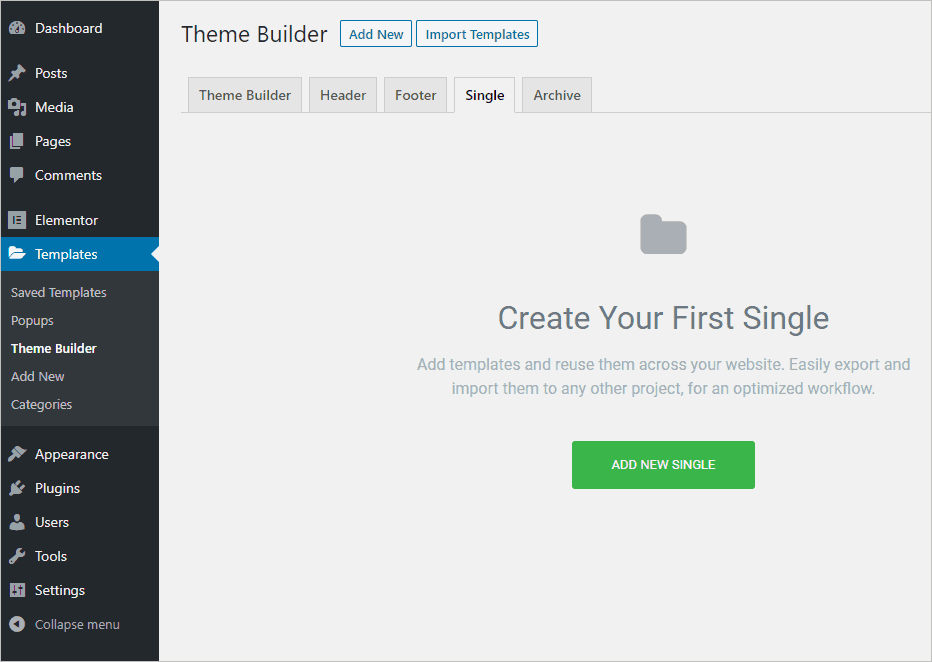Screen dimensions: 932x662
Task: Click the Tools wrench icon
Action: click(x=17, y=556)
